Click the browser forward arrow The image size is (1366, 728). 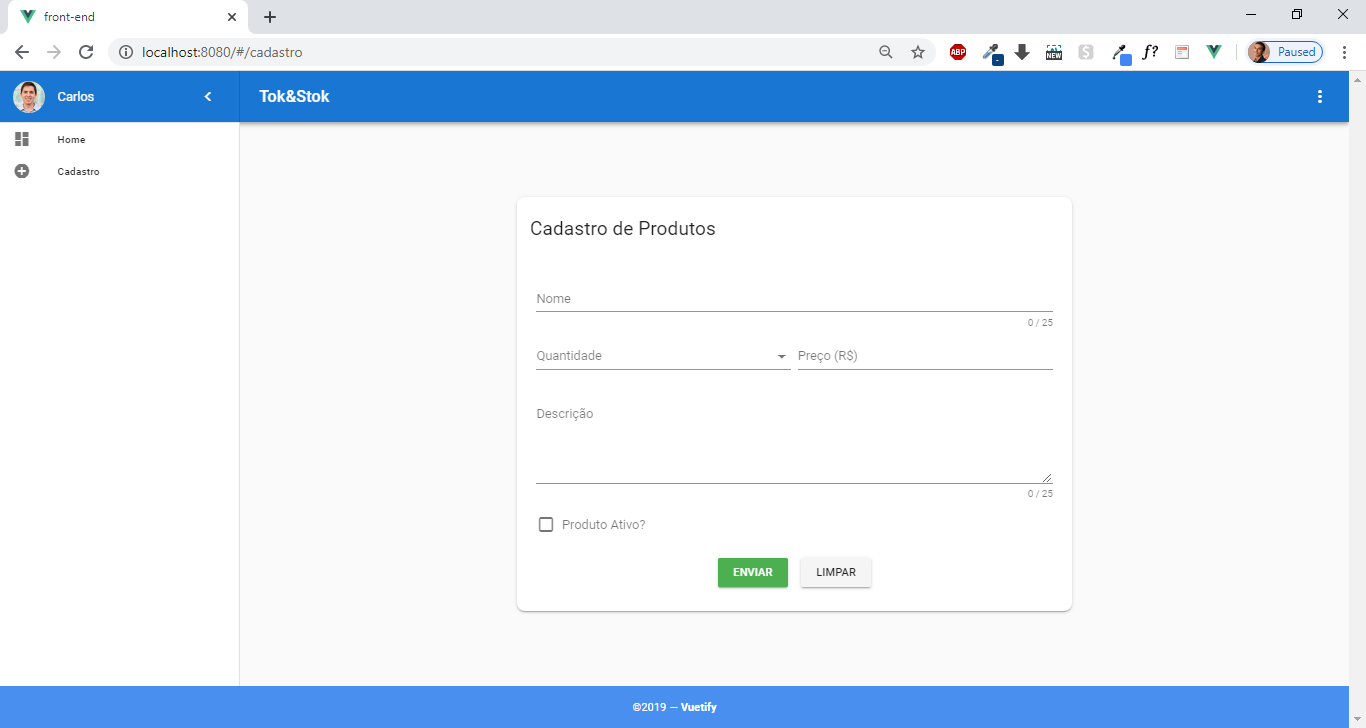[x=54, y=52]
